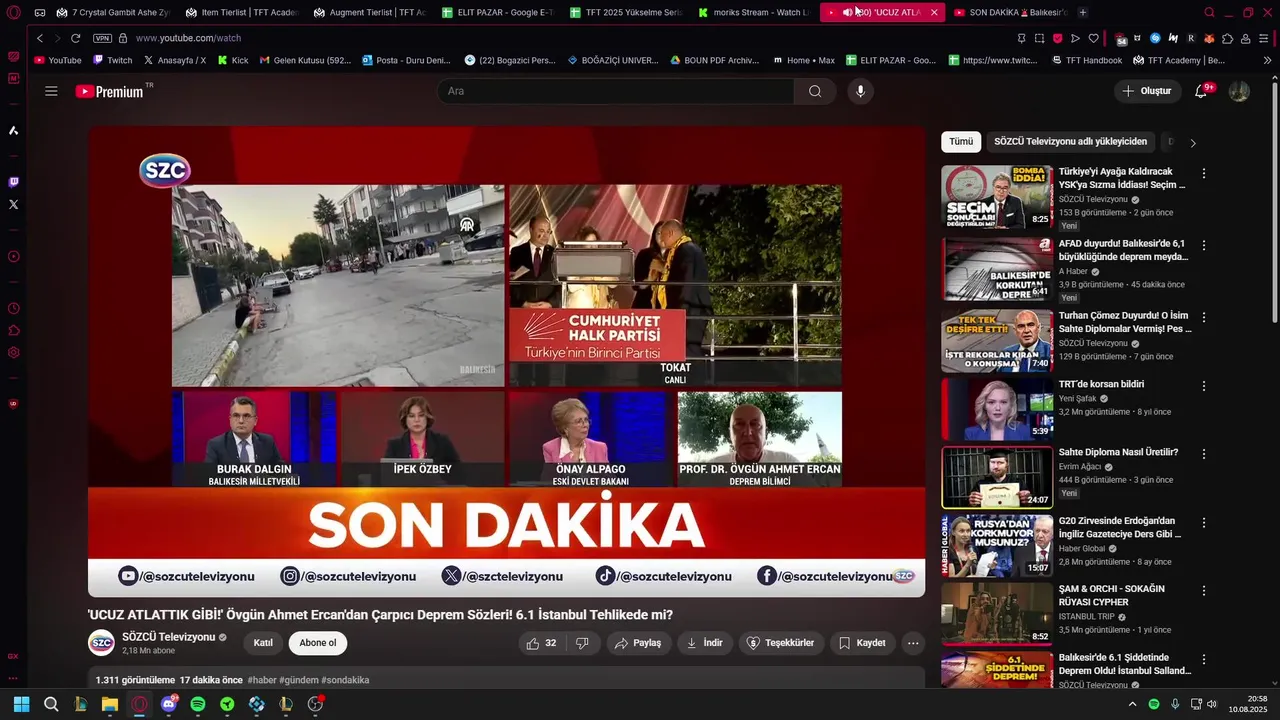This screenshot has height=720, width=1280.
Task: Open TFT Handbook bookmark
Action: pyautogui.click(x=1086, y=60)
